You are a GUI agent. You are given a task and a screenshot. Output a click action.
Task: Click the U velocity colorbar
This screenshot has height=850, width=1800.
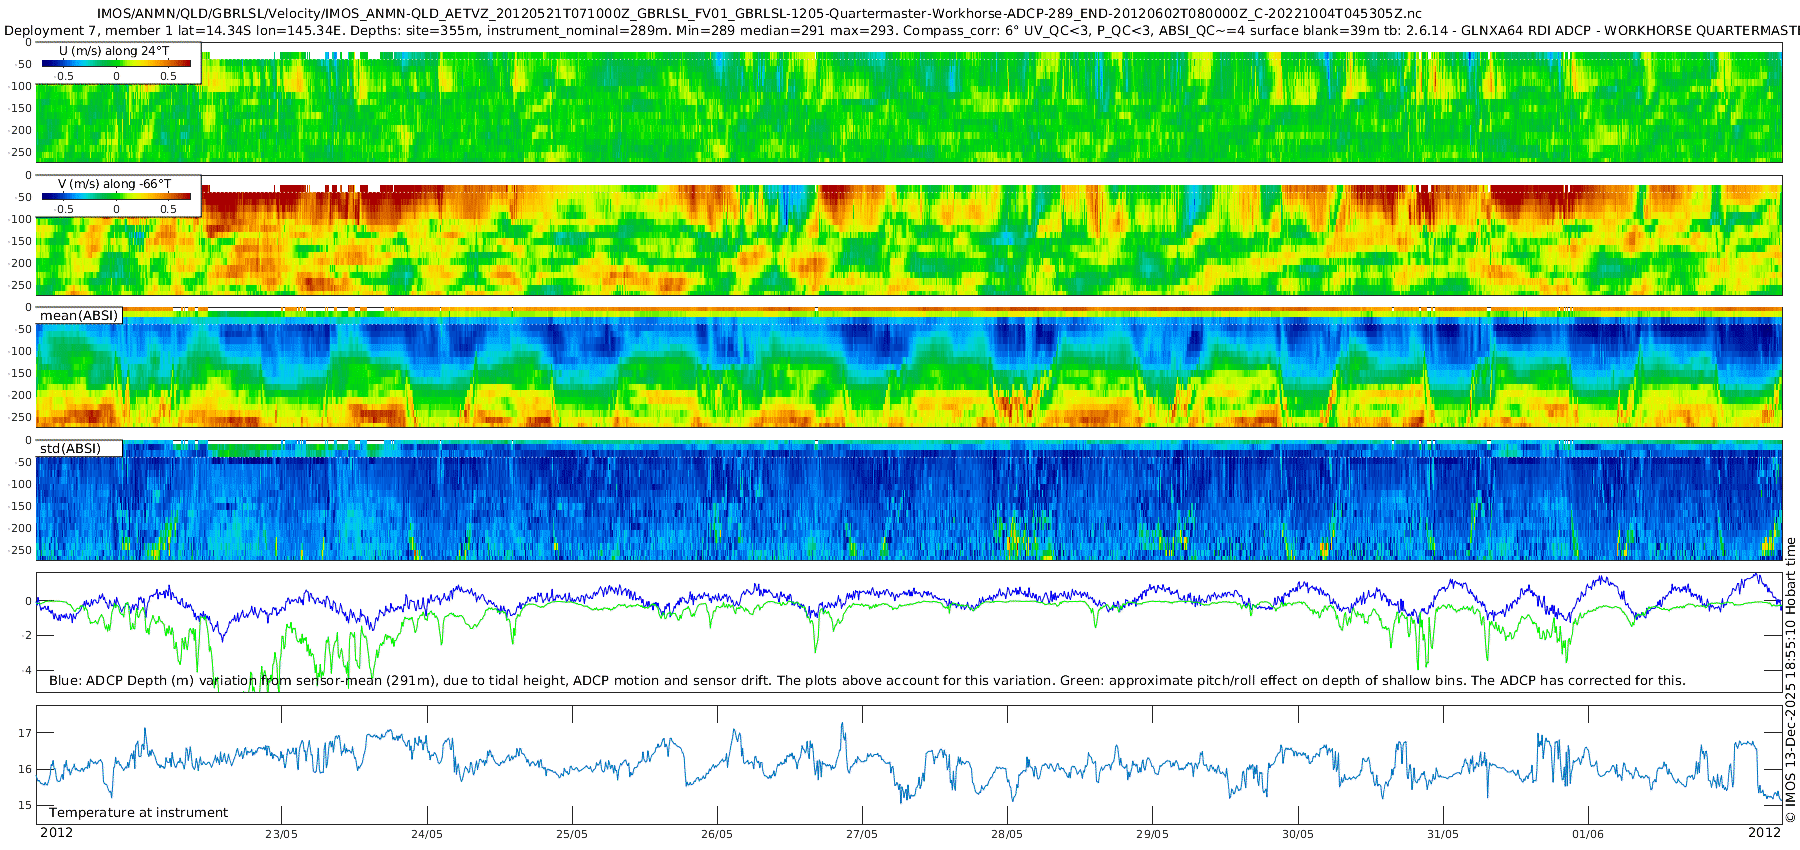coord(116,63)
